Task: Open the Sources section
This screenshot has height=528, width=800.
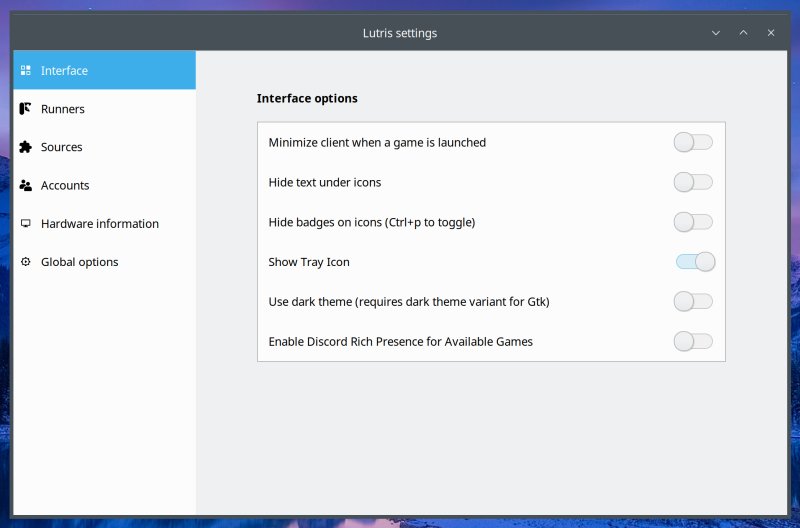Action: pyautogui.click(x=105, y=147)
